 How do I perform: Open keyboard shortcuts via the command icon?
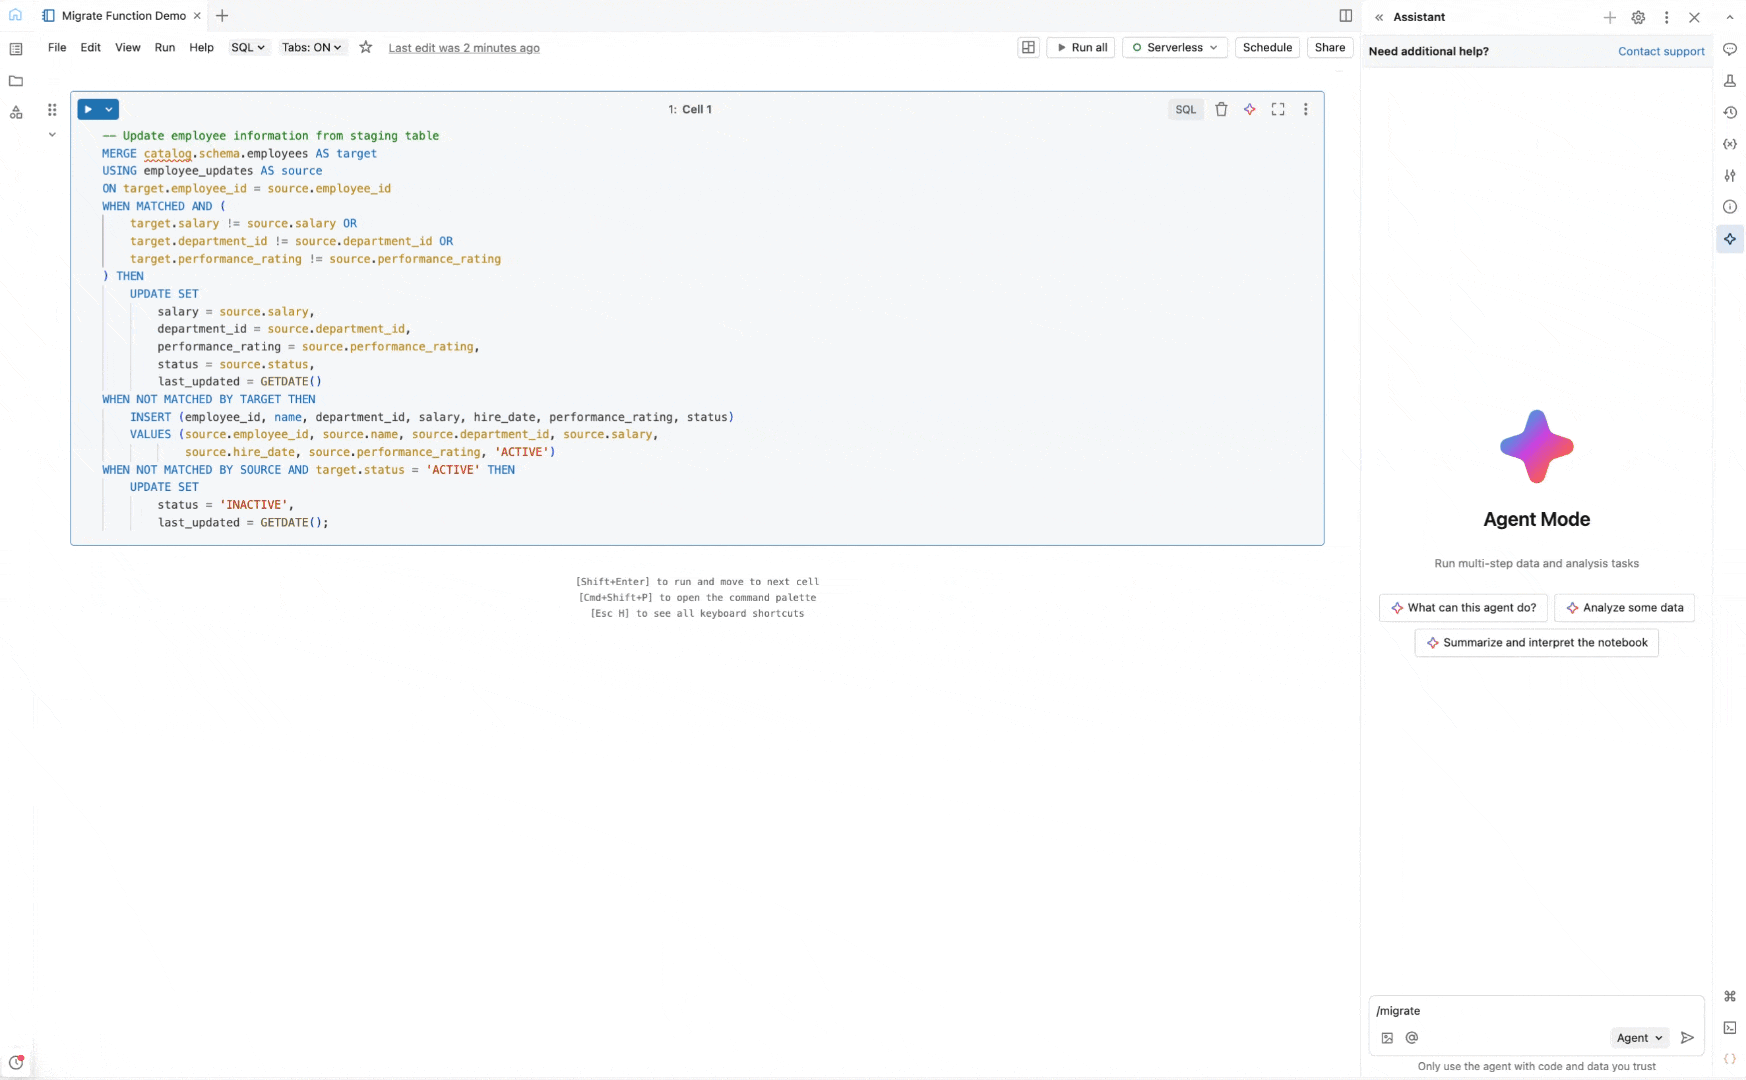pos(1730,996)
